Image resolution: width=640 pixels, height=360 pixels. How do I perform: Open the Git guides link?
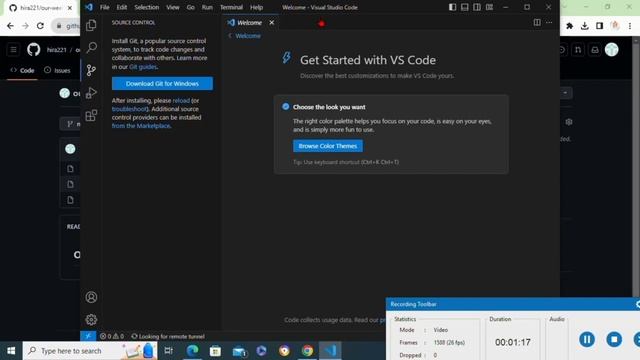tap(143, 67)
